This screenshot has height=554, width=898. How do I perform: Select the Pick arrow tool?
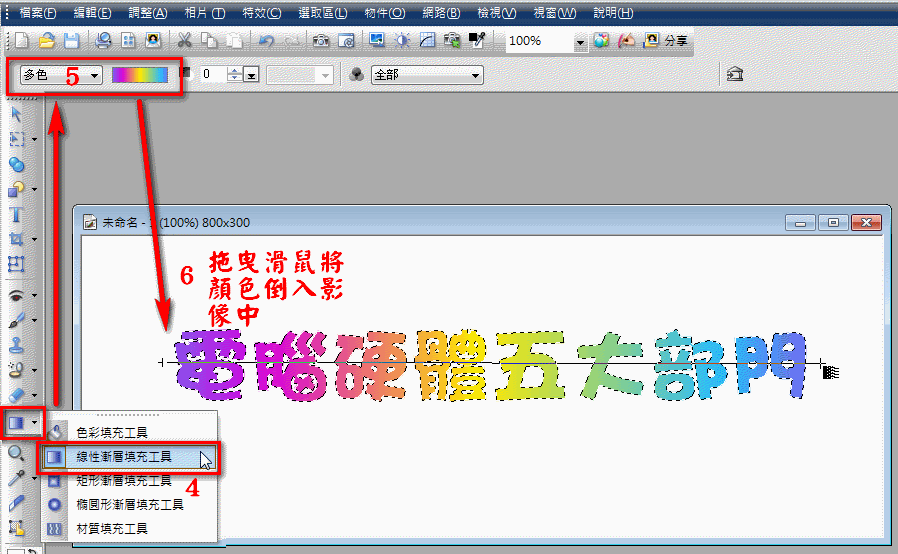pyautogui.click(x=16, y=113)
